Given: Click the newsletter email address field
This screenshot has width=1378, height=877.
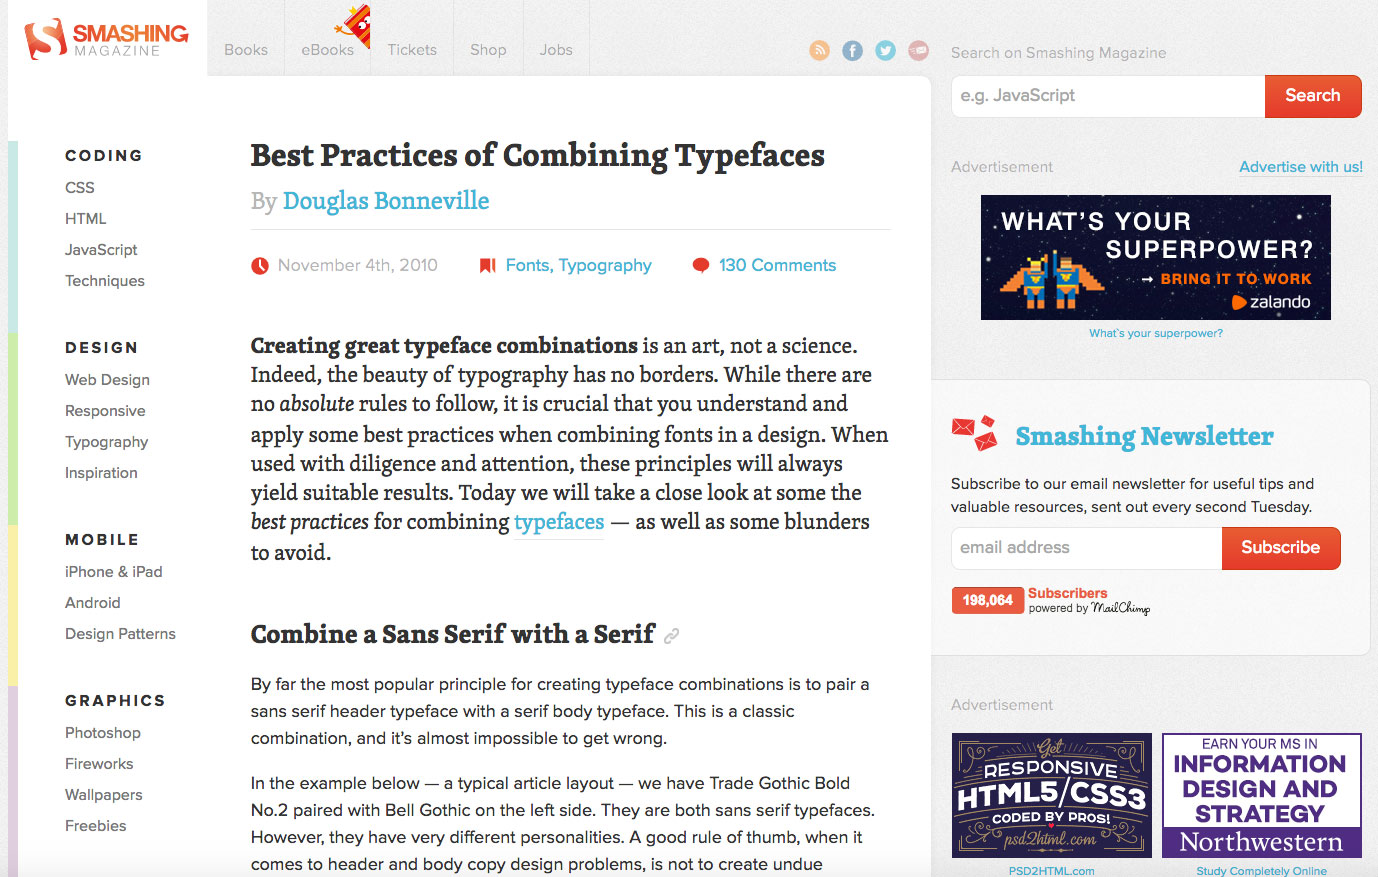Looking at the screenshot, I should [x=1086, y=548].
